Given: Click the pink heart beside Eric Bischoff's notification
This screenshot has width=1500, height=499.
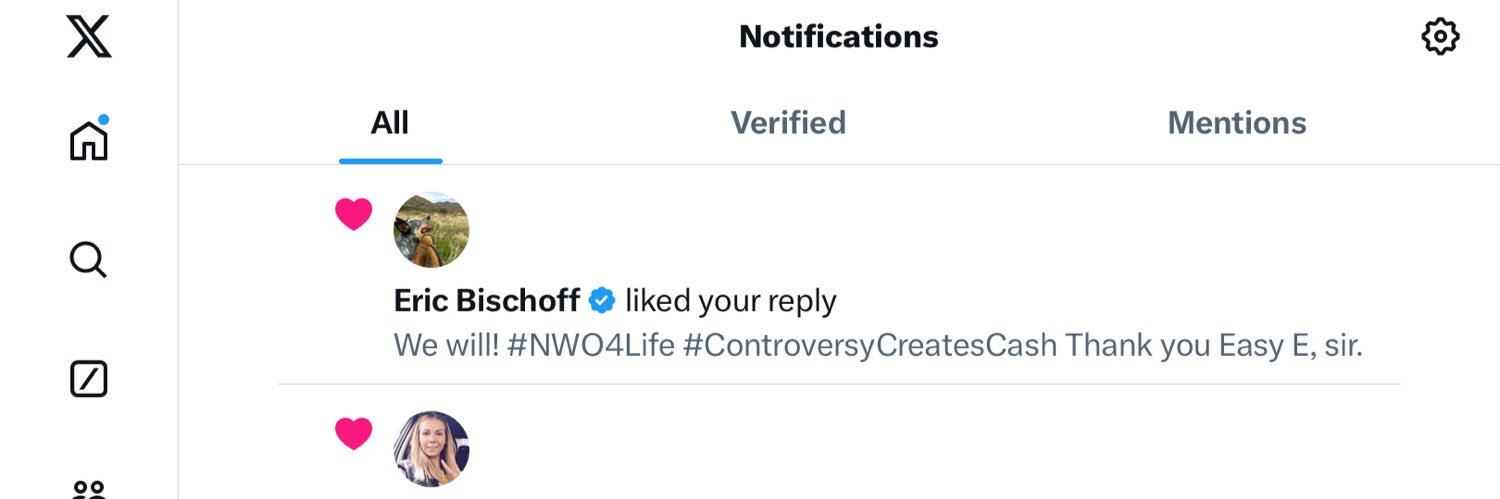Looking at the screenshot, I should [x=353, y=214].
